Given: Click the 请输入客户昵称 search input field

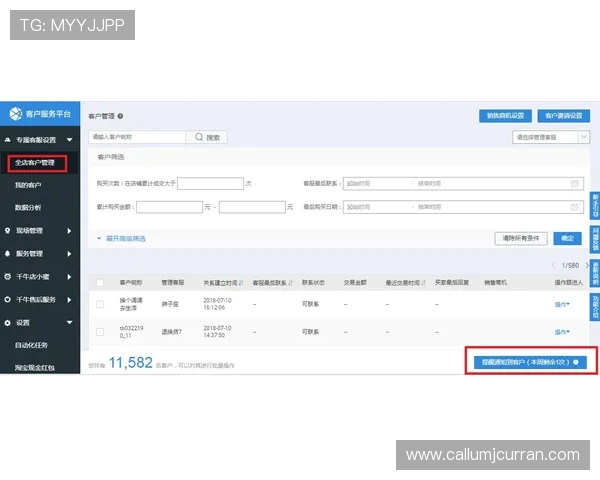Looking at the screenshot, I should tap(136, 137).
